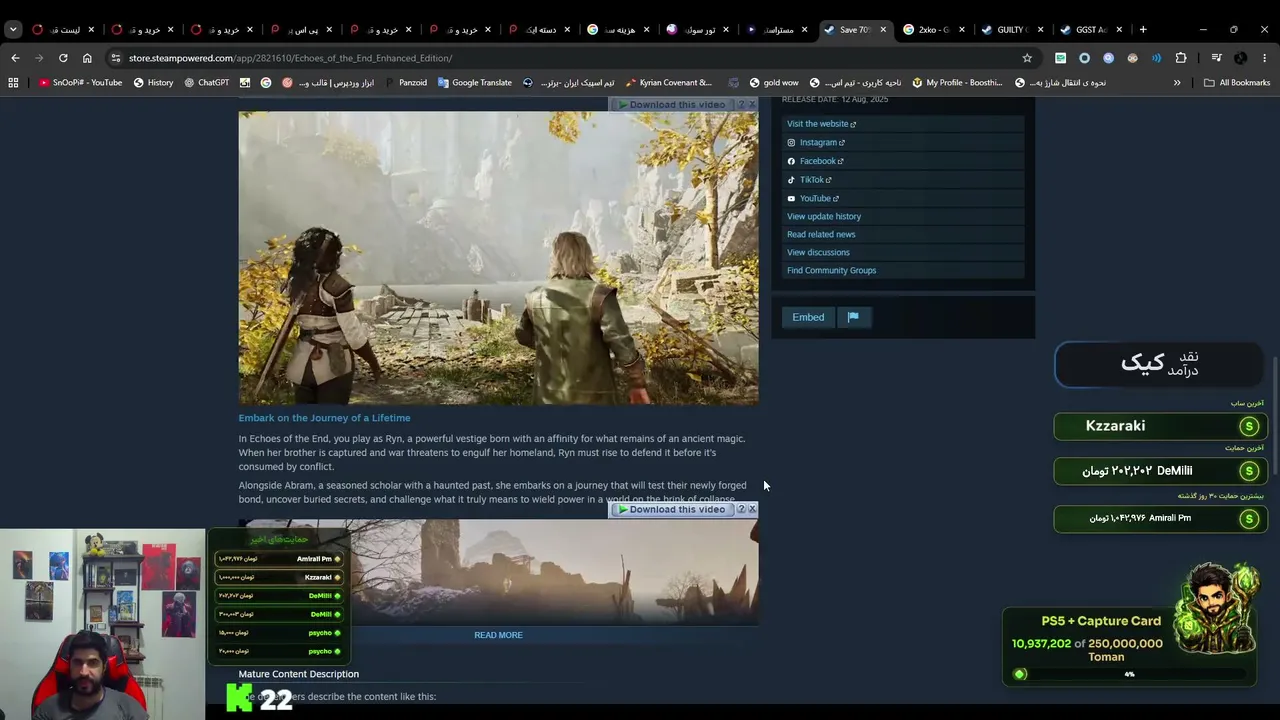Open the Extensions puzzle icon
Image resolution: width=1280 pixels, height=720 pixels.
[x=1181, y=58]
